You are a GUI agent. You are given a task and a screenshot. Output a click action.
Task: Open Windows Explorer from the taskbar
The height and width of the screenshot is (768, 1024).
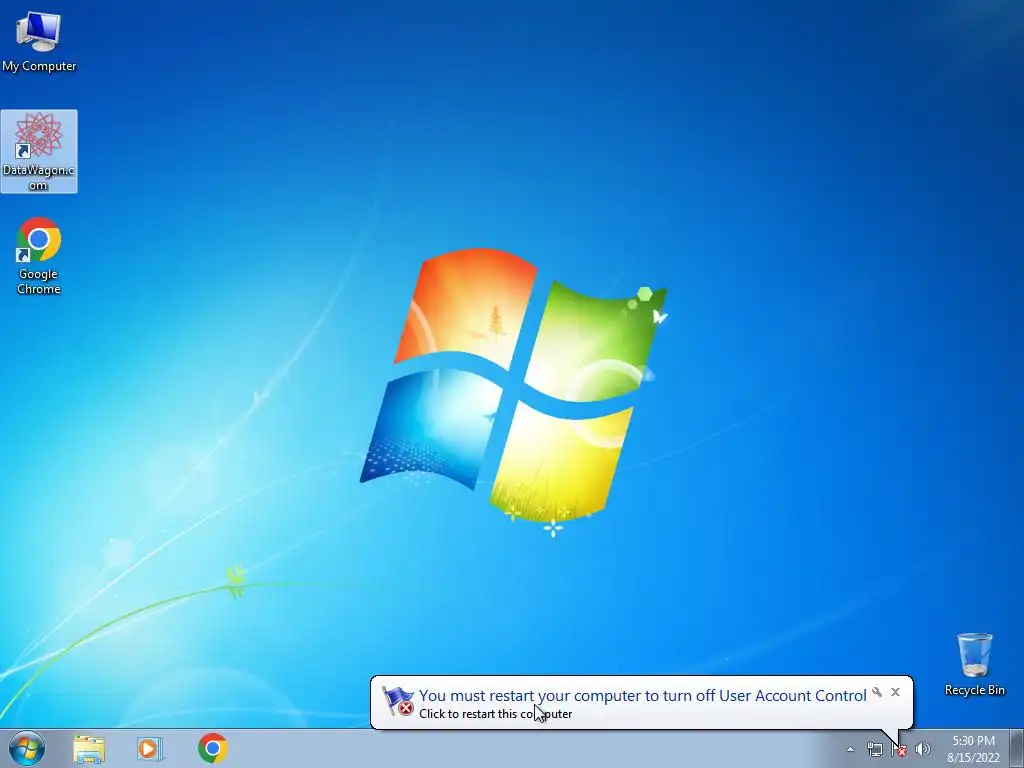pos(89,748)
